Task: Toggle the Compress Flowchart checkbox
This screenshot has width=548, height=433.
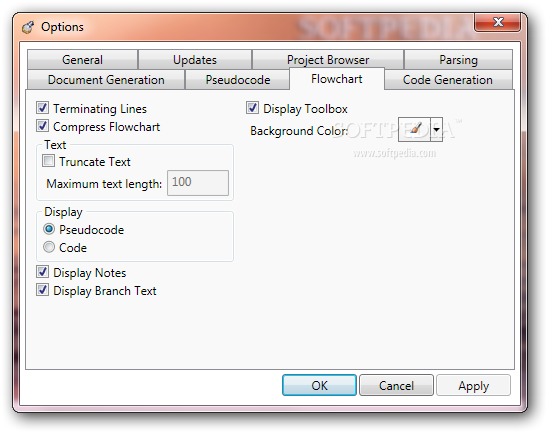Action: [x=43, y=126]
